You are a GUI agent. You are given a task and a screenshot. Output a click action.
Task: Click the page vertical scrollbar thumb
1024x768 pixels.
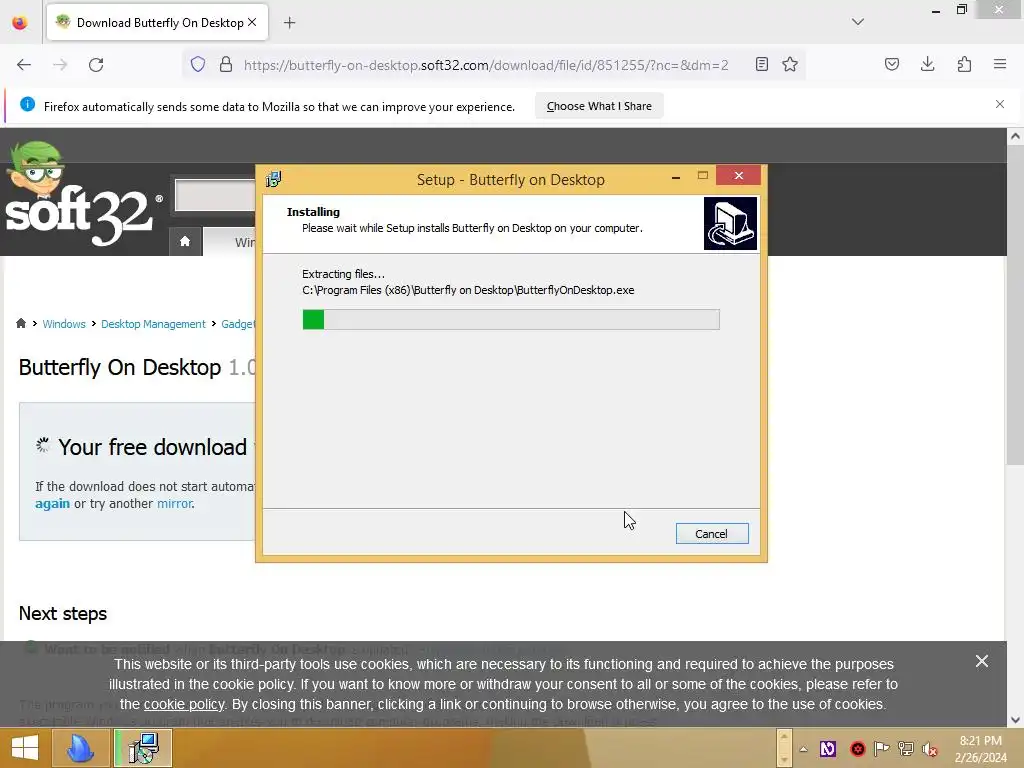[x=1014, y=305]
